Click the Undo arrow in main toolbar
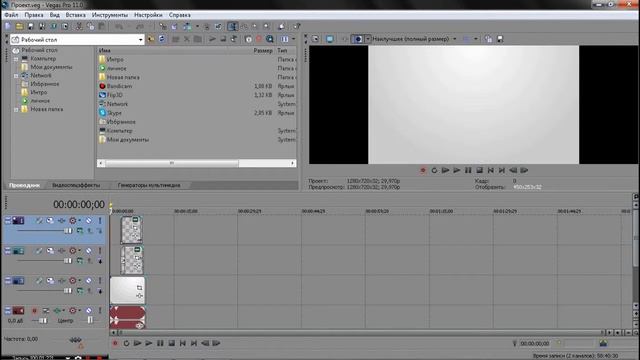The height and width of the screenshot is (360, 640). coord(119,27)
